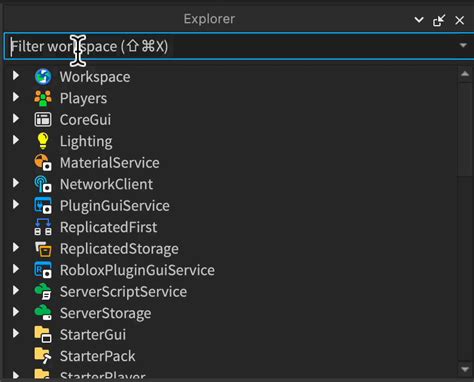Select the StarterPack row label
Screen dimensions: 474x382
pos(98,356)
